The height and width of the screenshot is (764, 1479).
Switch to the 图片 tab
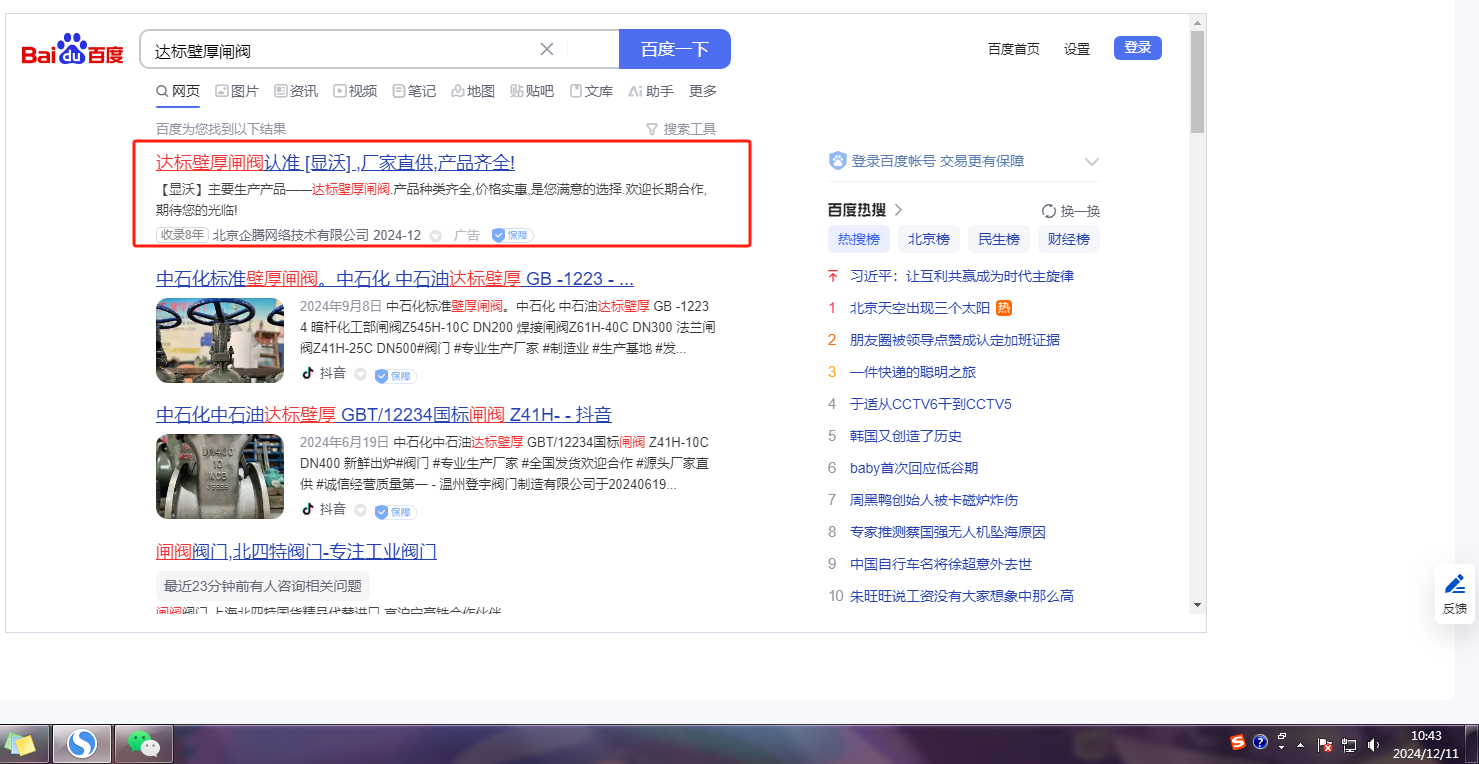pyautogui.click(x=237, y=91)
